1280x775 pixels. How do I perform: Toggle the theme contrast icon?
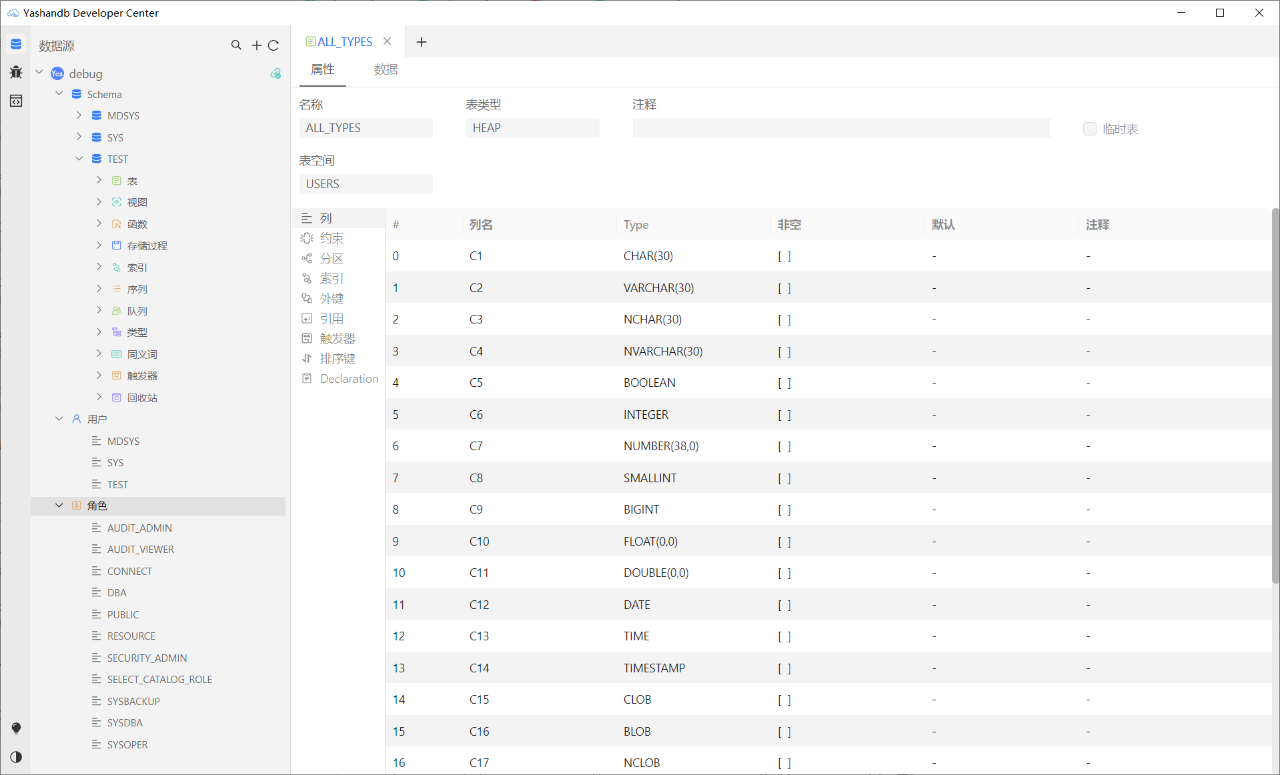[x=16, y=757]
